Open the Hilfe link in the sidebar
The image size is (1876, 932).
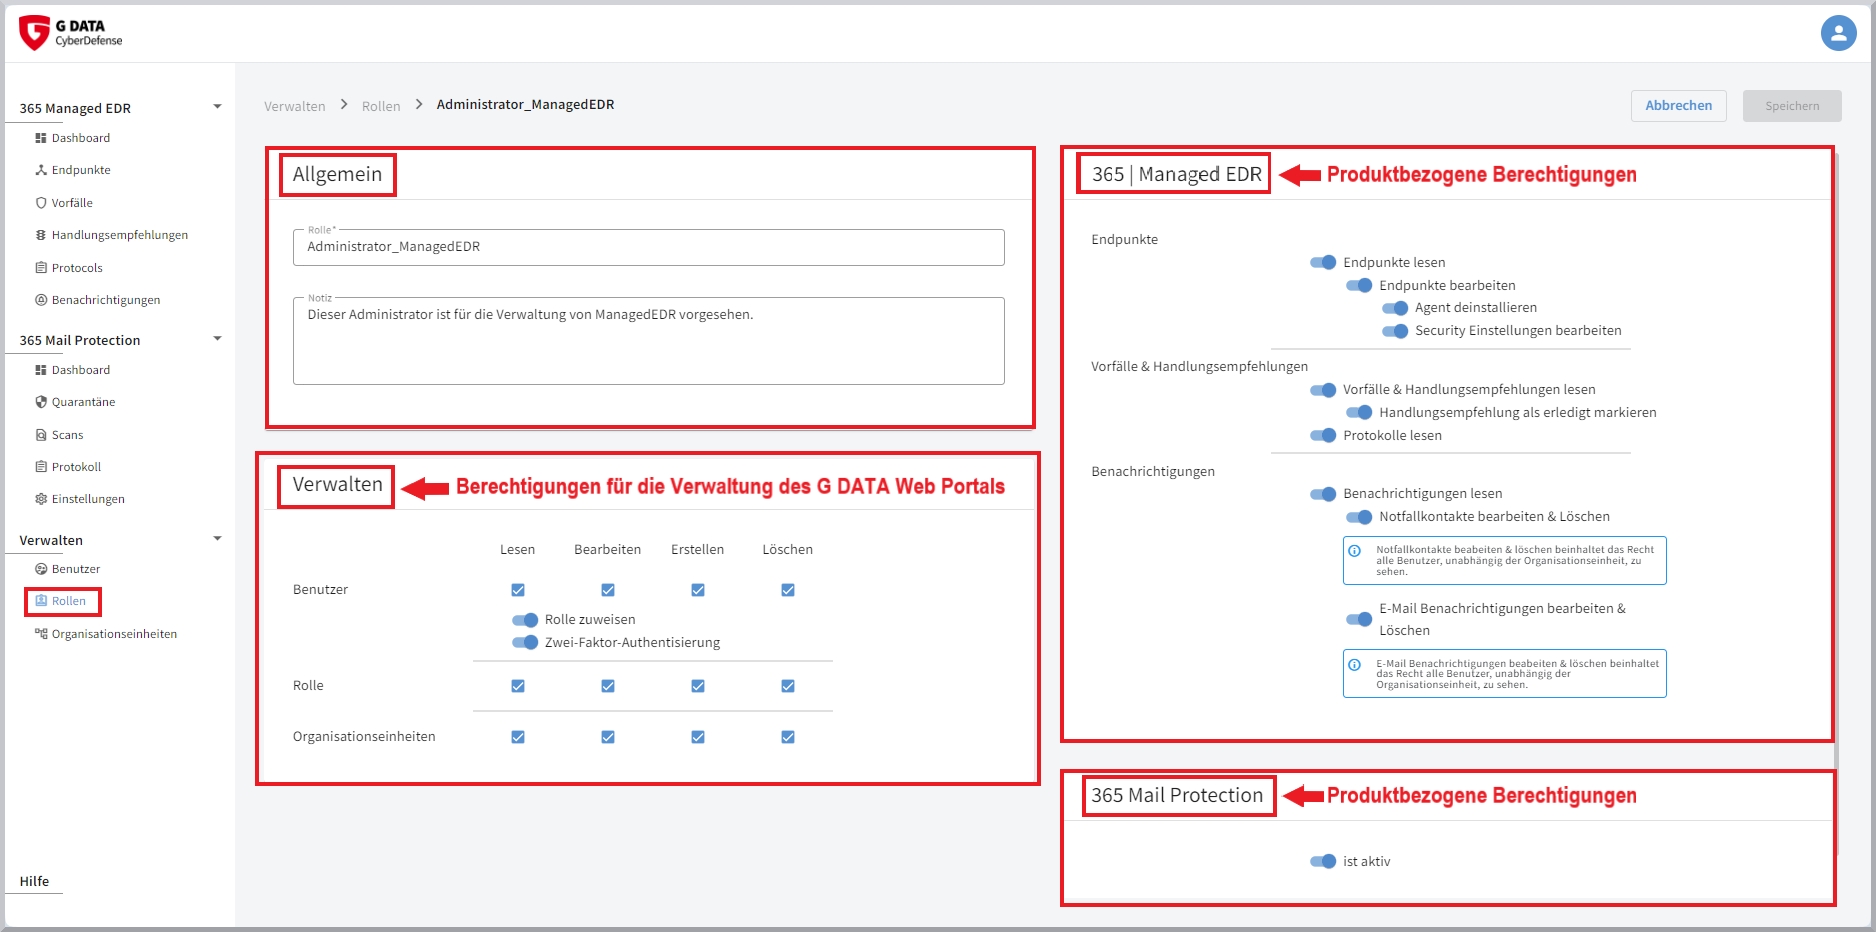tap(34, 881)
